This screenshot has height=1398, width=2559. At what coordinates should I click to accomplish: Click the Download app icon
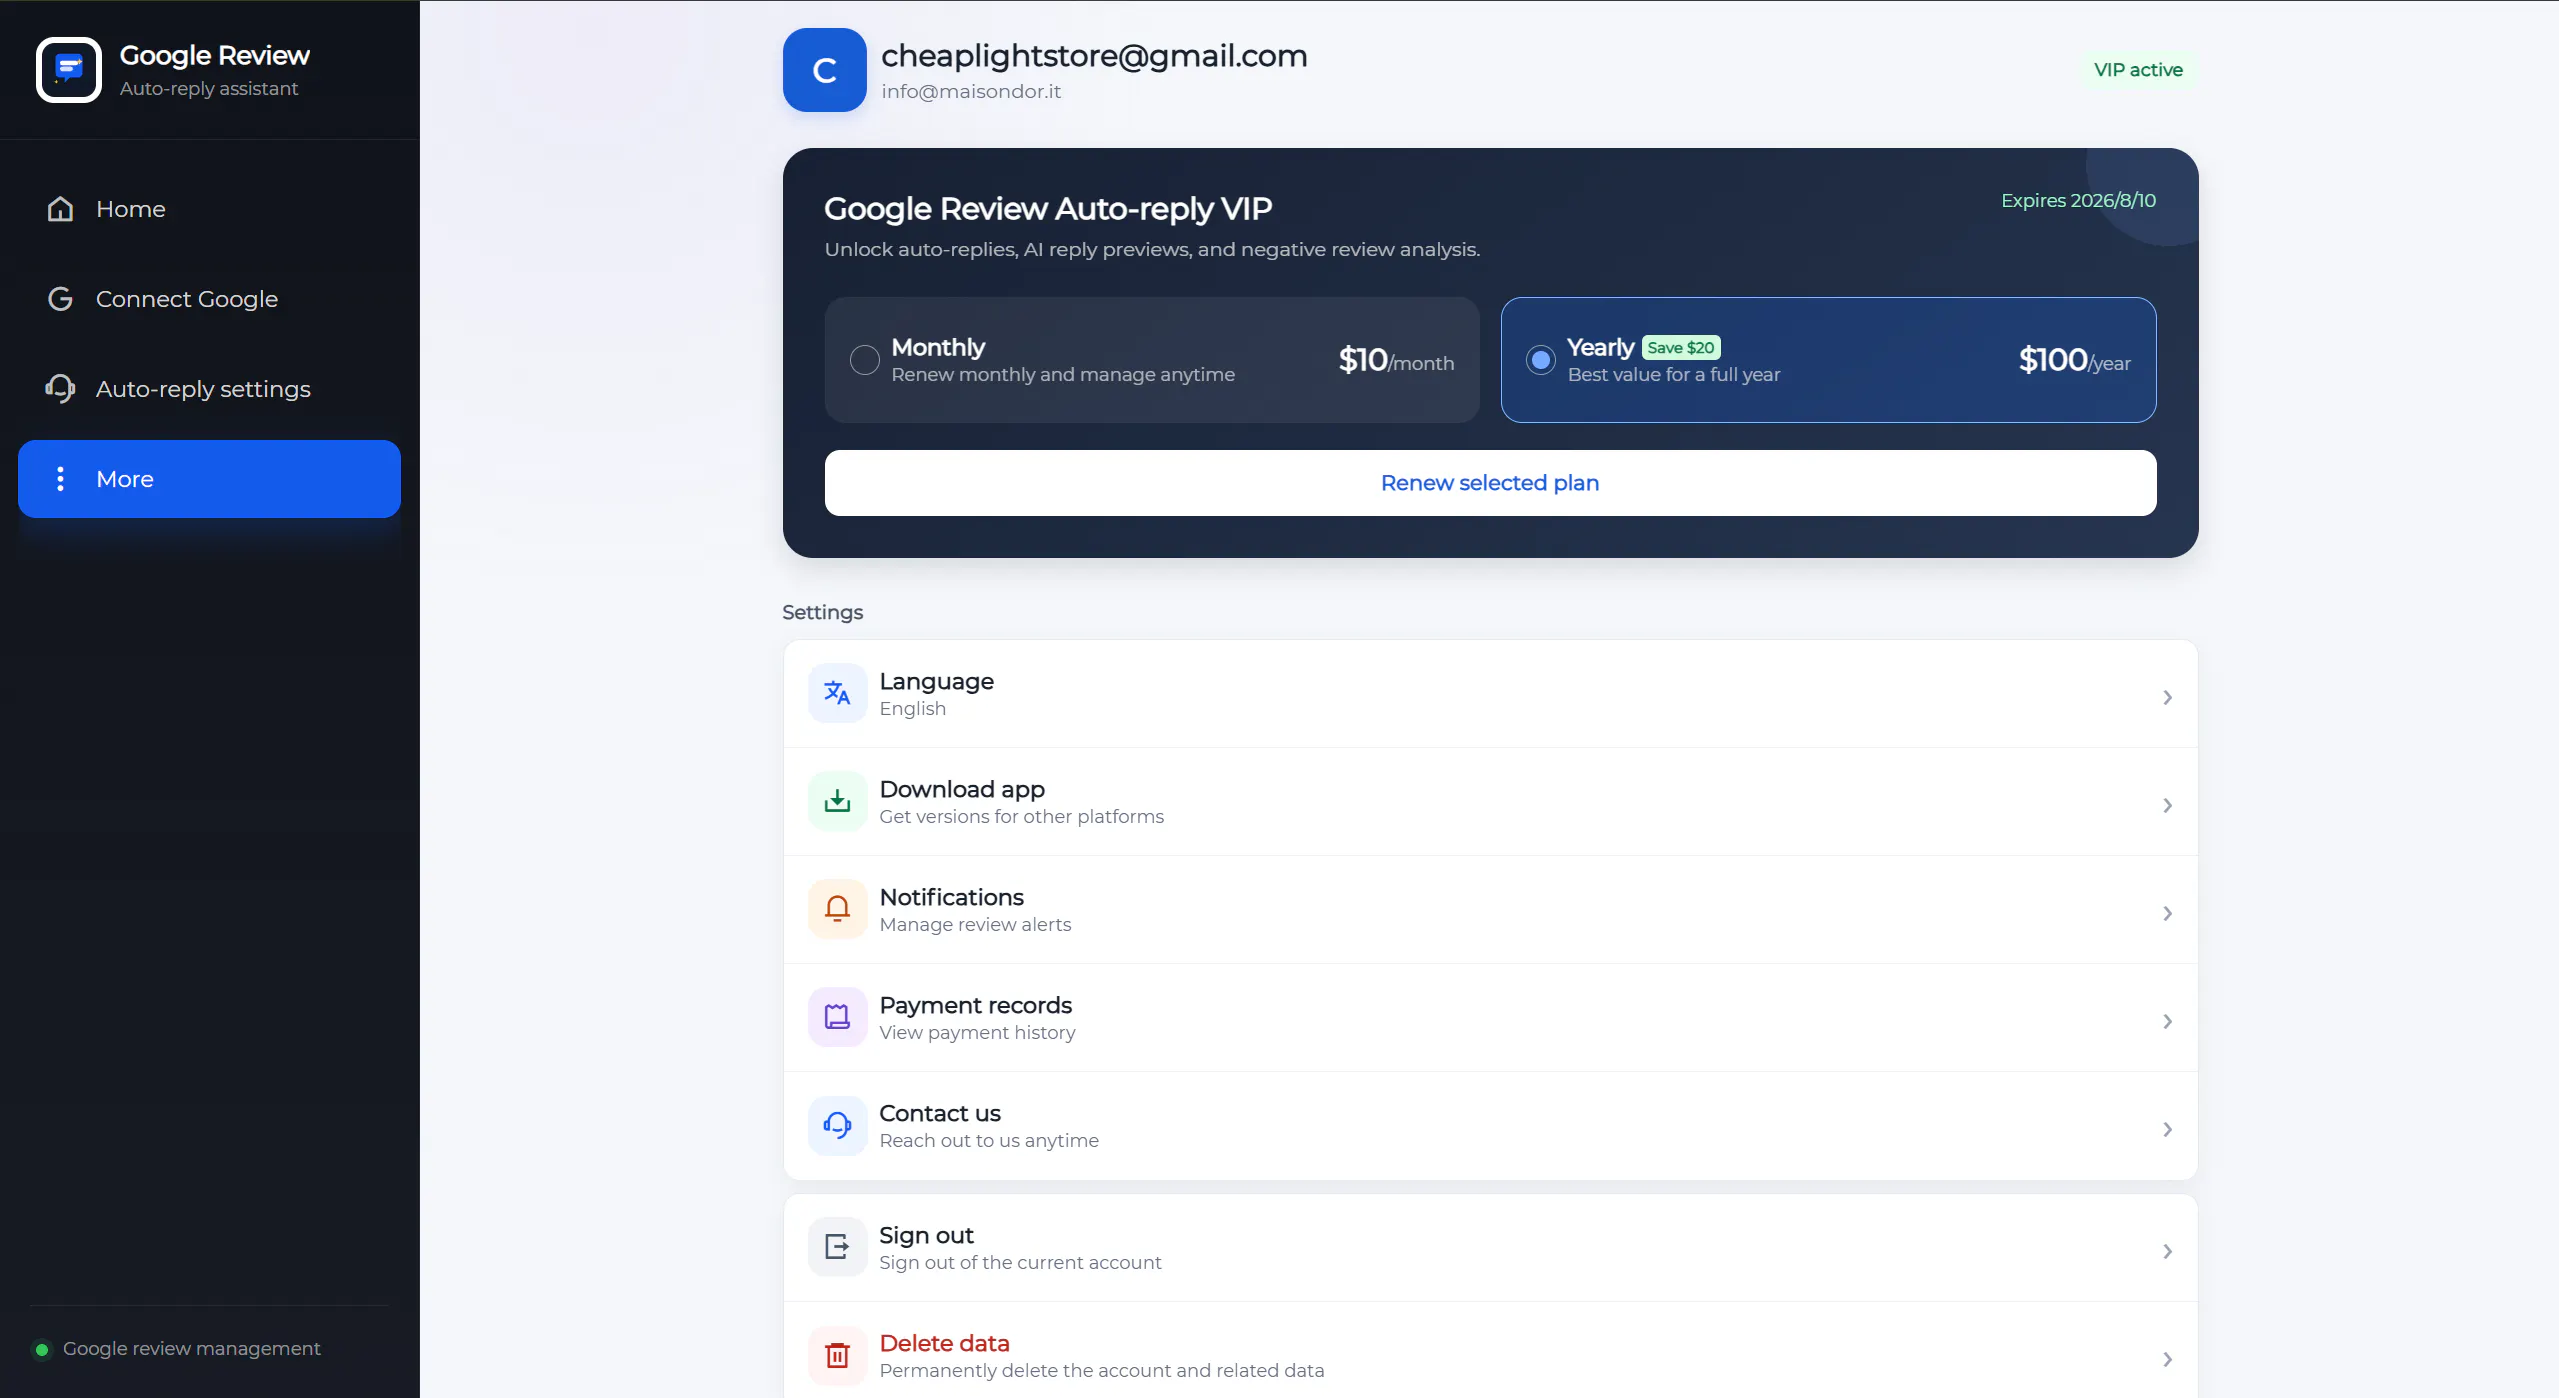[x=838, y=801]
